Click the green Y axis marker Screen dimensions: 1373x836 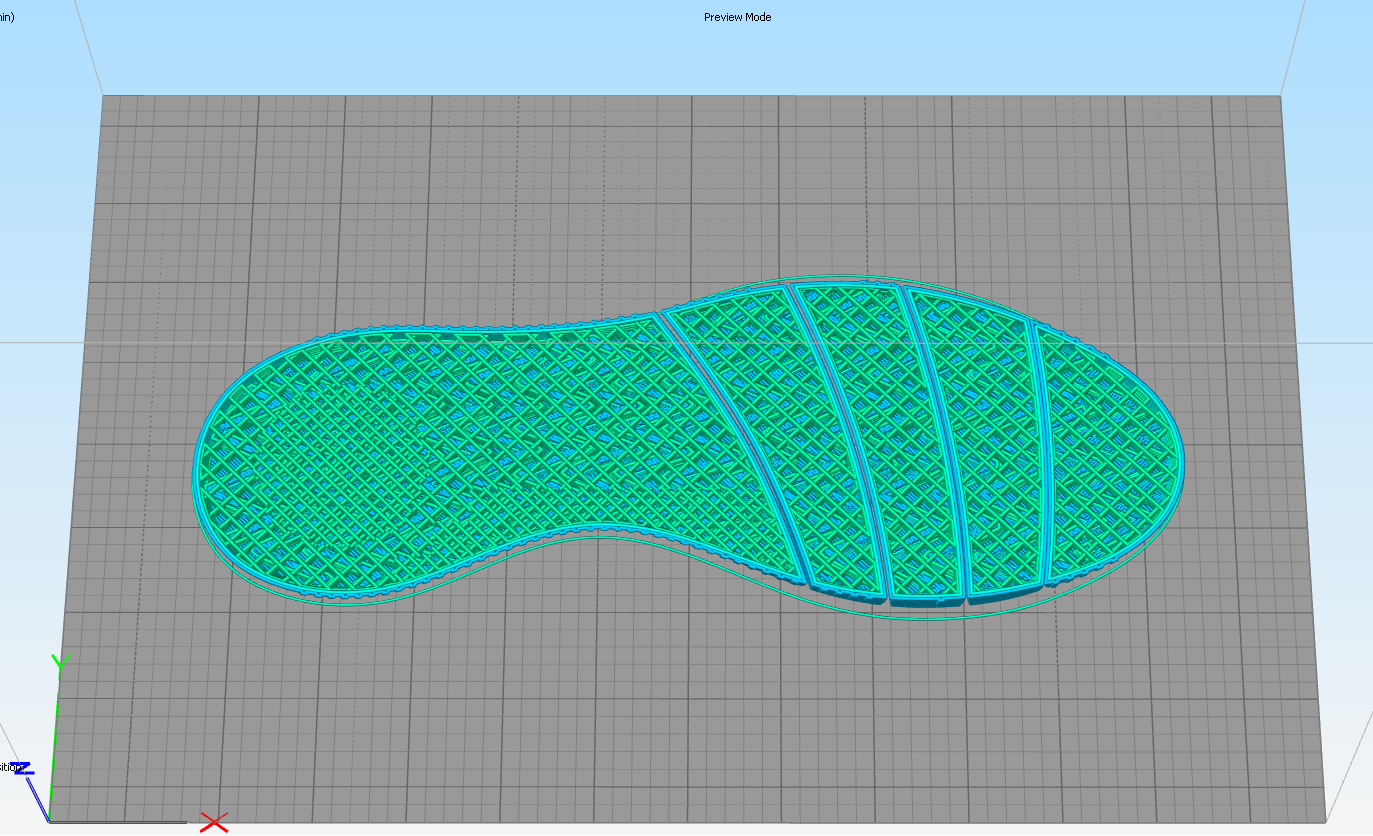60,662
